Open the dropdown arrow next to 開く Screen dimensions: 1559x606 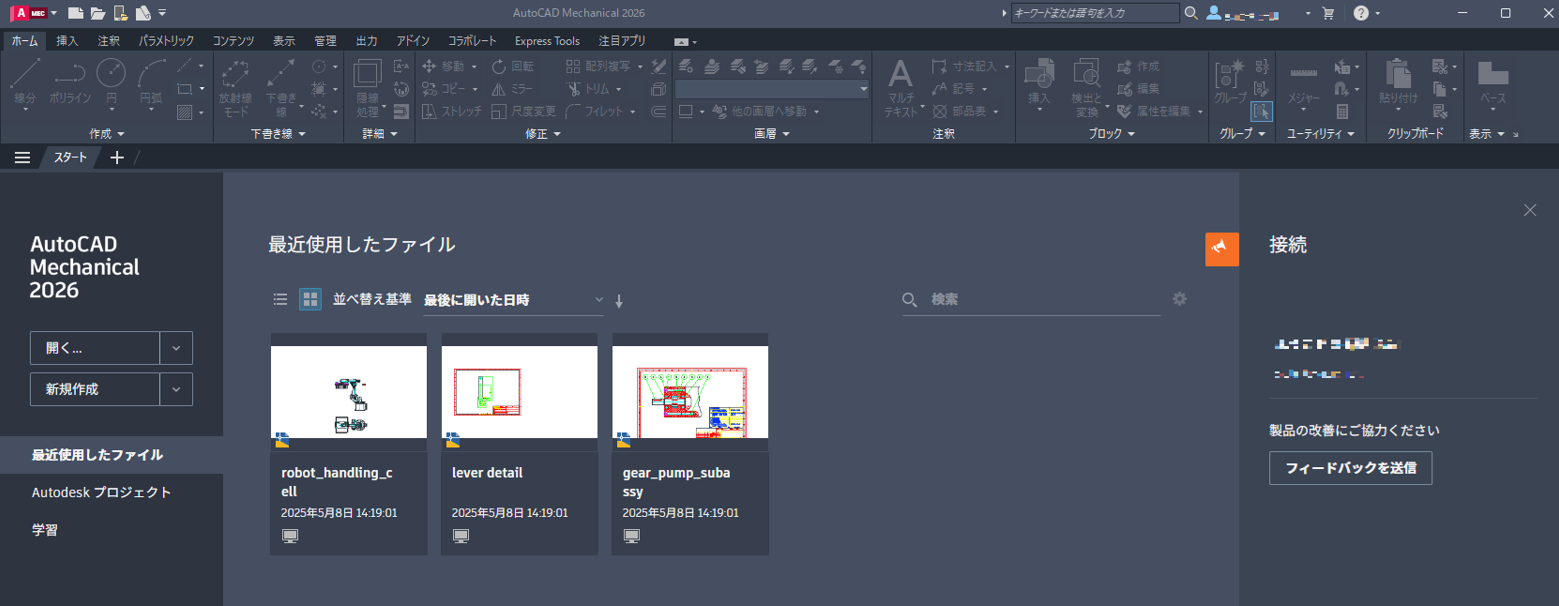[176, 348]
